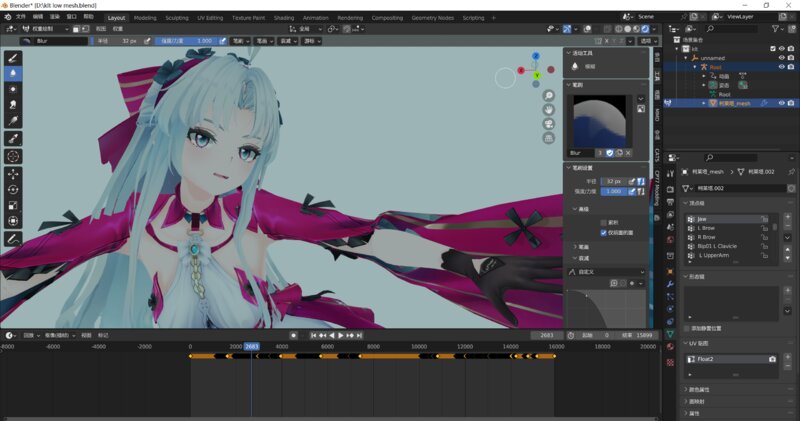Add a new vertex group plus button
The width and height of the screenshot is (800, 421).
pos(787,217)
